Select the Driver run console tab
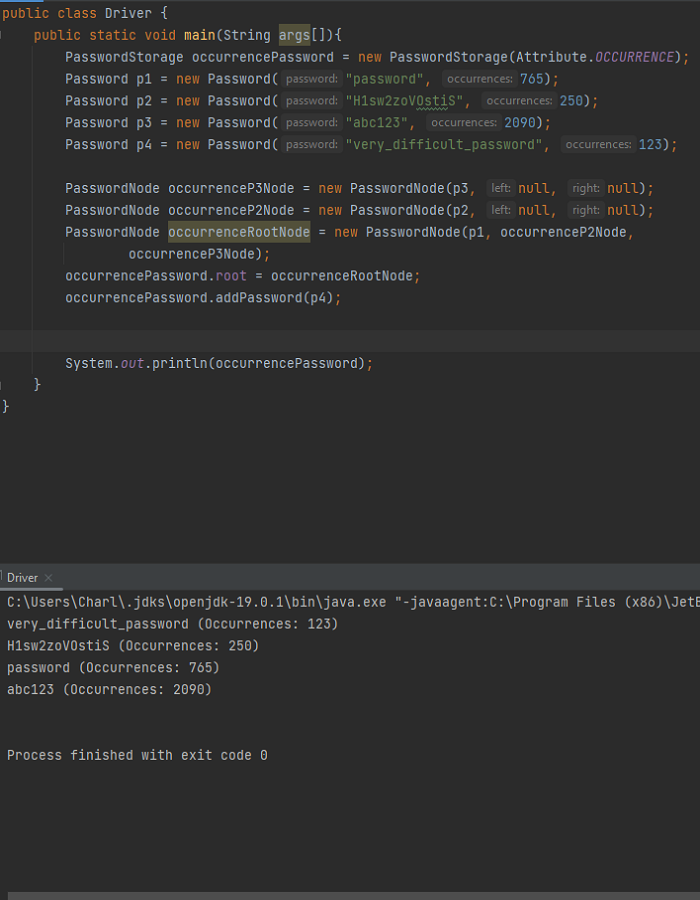Viewport: 700px width, 900px height. click(x=22, y=578)
